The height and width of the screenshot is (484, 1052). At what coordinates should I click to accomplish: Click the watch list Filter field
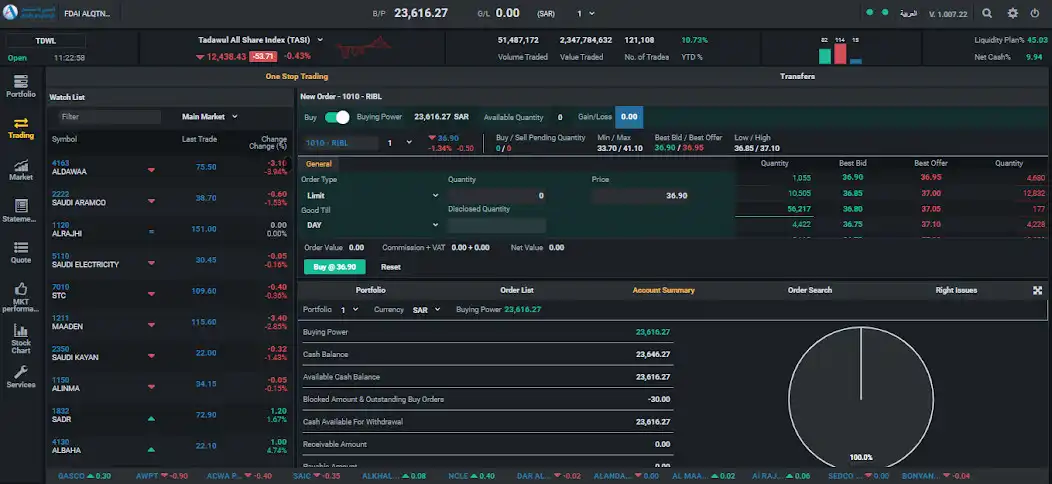[x=109, y=117]
